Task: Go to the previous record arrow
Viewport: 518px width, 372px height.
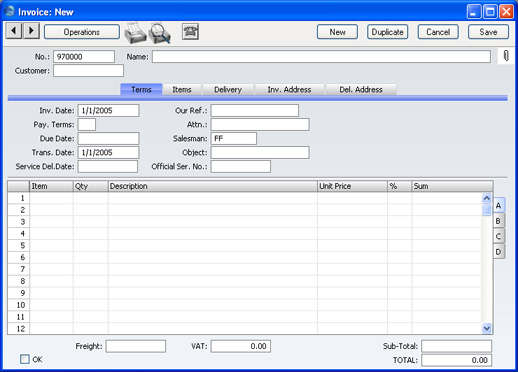Action: [14, 31]
